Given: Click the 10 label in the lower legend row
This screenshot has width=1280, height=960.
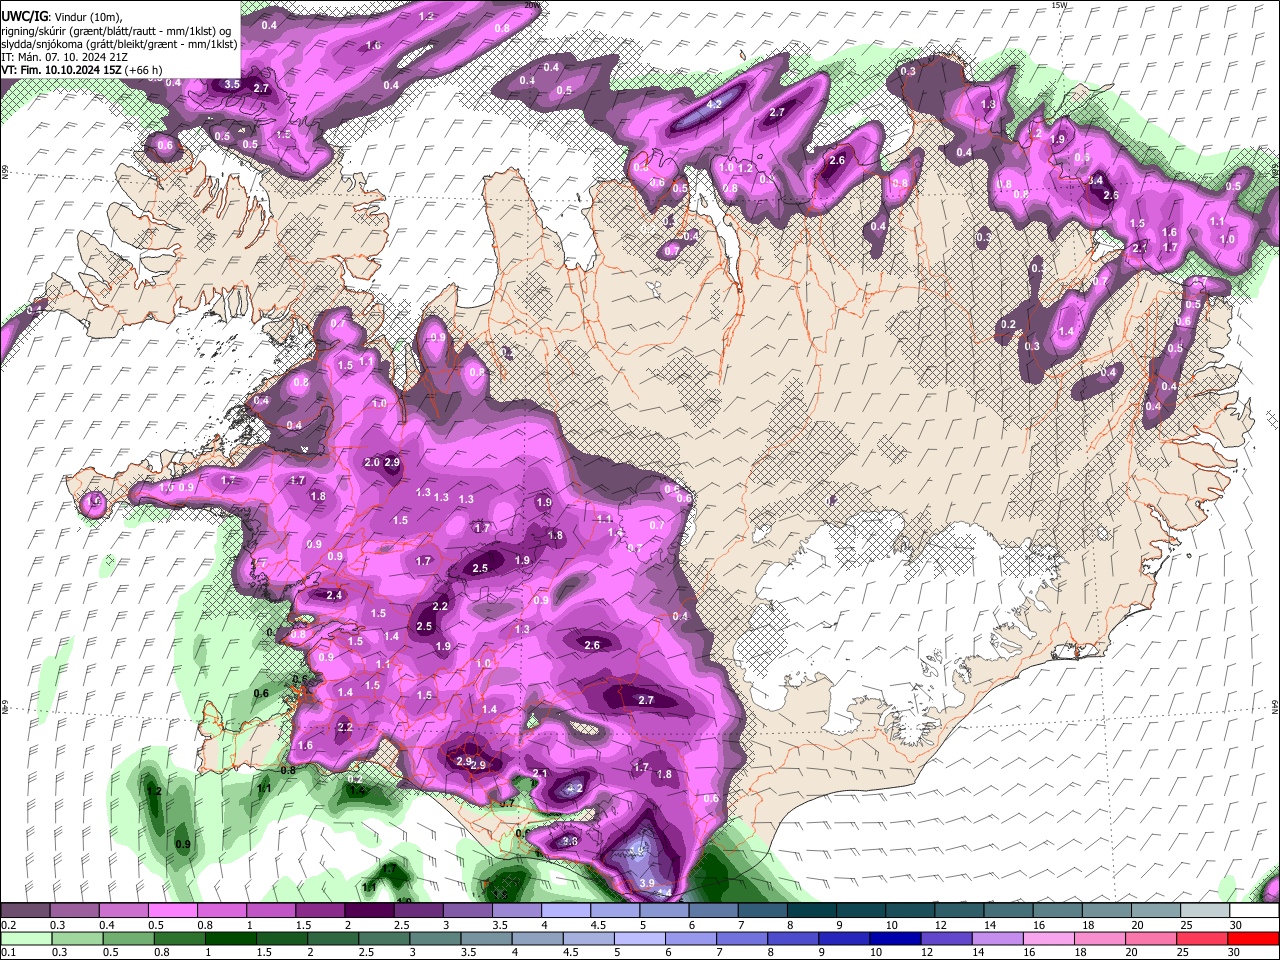Looking at the screenshot, I should [x=876, y=952].
